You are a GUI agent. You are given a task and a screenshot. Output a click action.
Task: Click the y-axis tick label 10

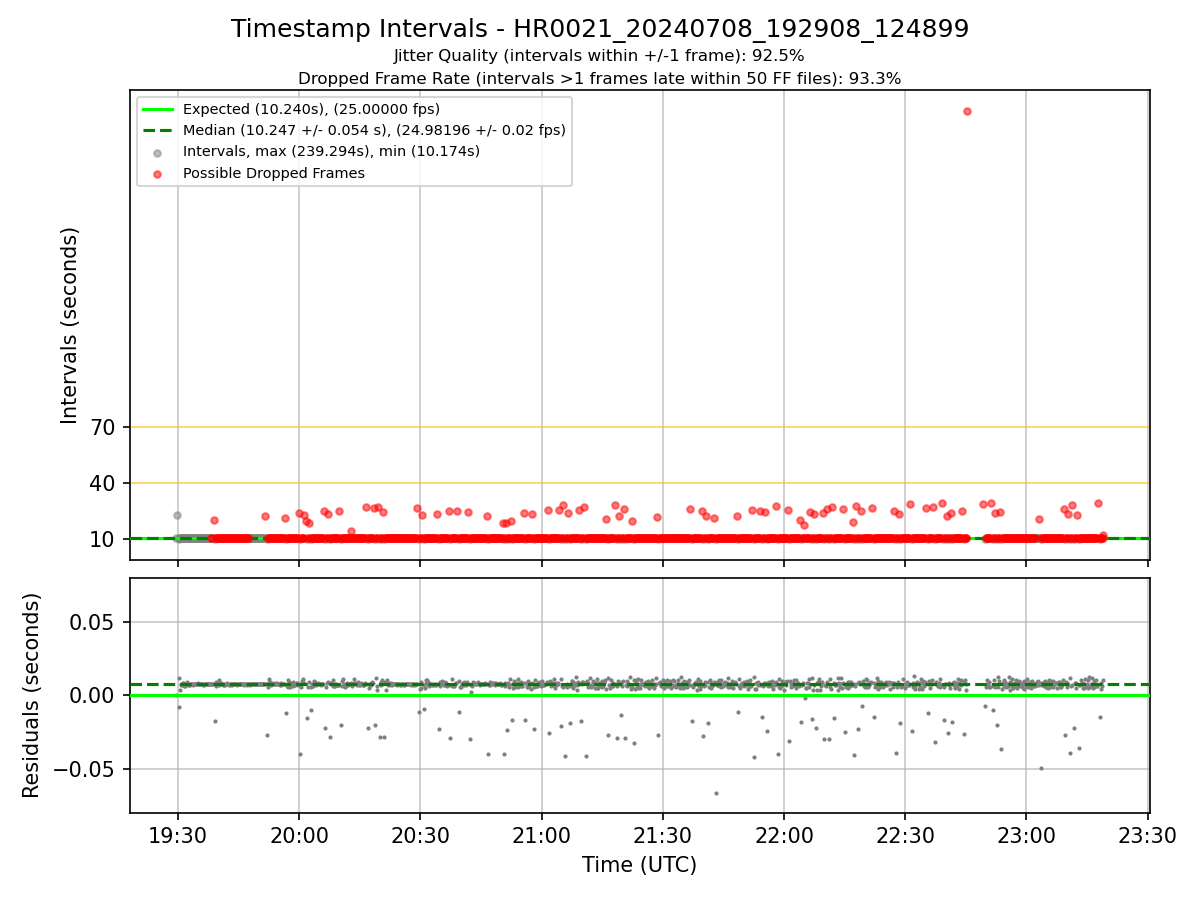pyautogui.click(x=104, y=540)
